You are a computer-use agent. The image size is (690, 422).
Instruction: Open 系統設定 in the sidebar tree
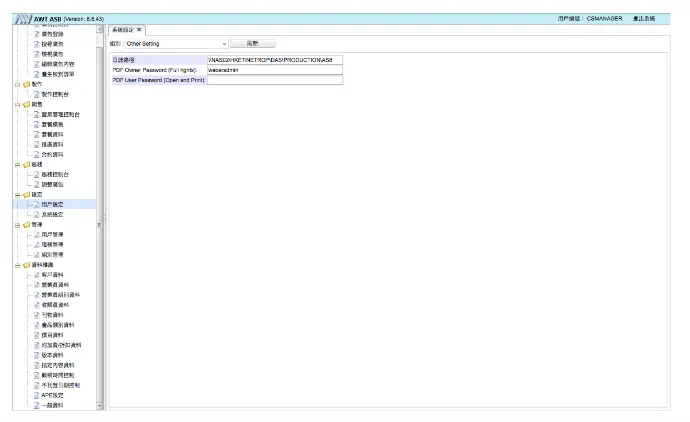pyautogui.click(x=54, y=214)
